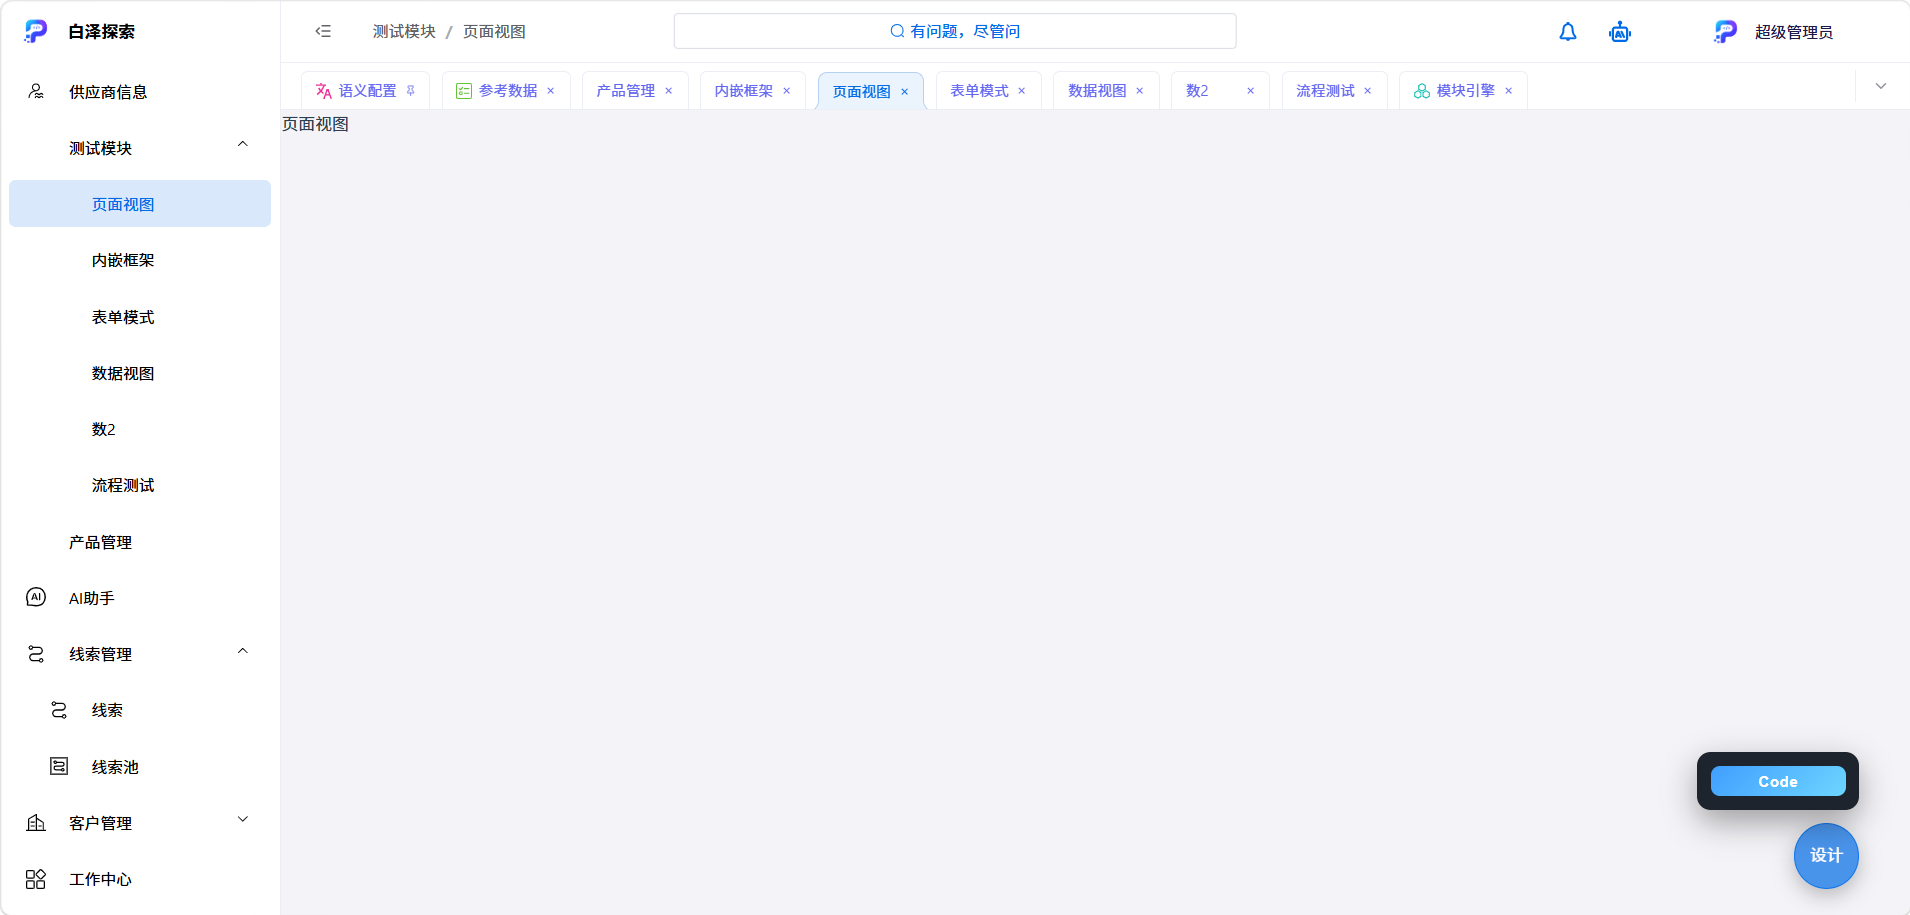
Task: Open the tab list dropdown chevron
Action: [1881, 86]
